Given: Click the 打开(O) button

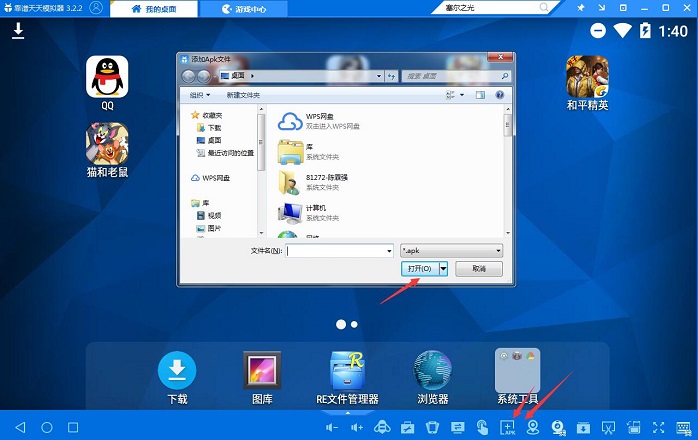Looking at the screenshot, I should coord(420,269).
